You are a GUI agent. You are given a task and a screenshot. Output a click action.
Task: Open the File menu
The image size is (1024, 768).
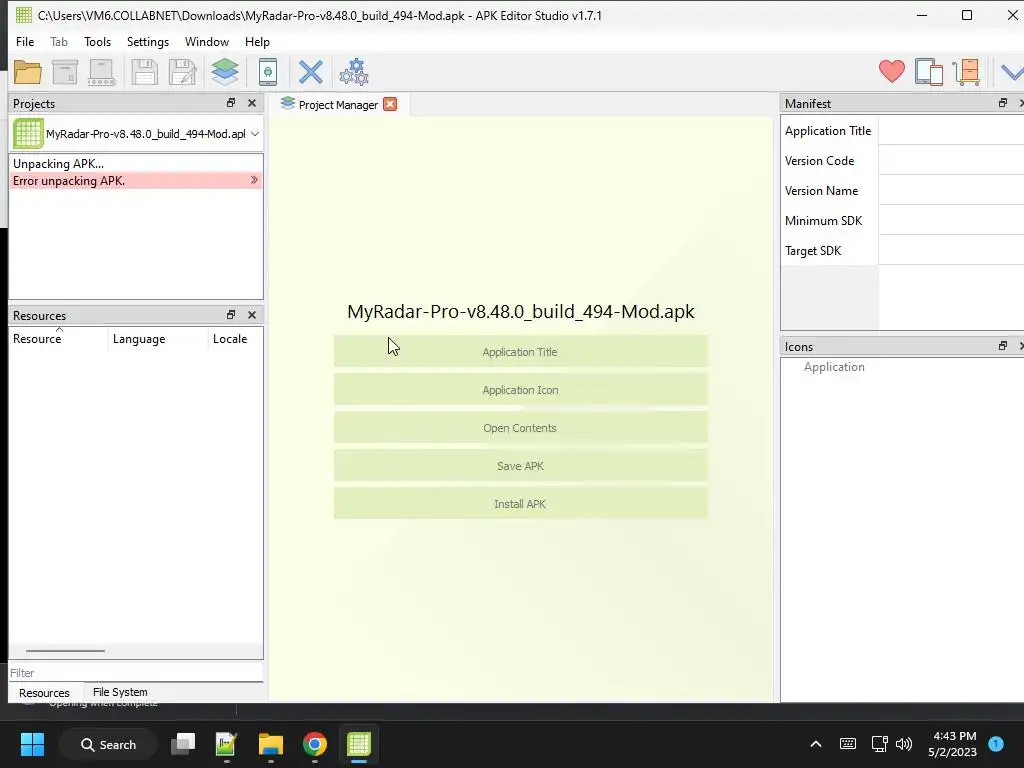point(25,42)
